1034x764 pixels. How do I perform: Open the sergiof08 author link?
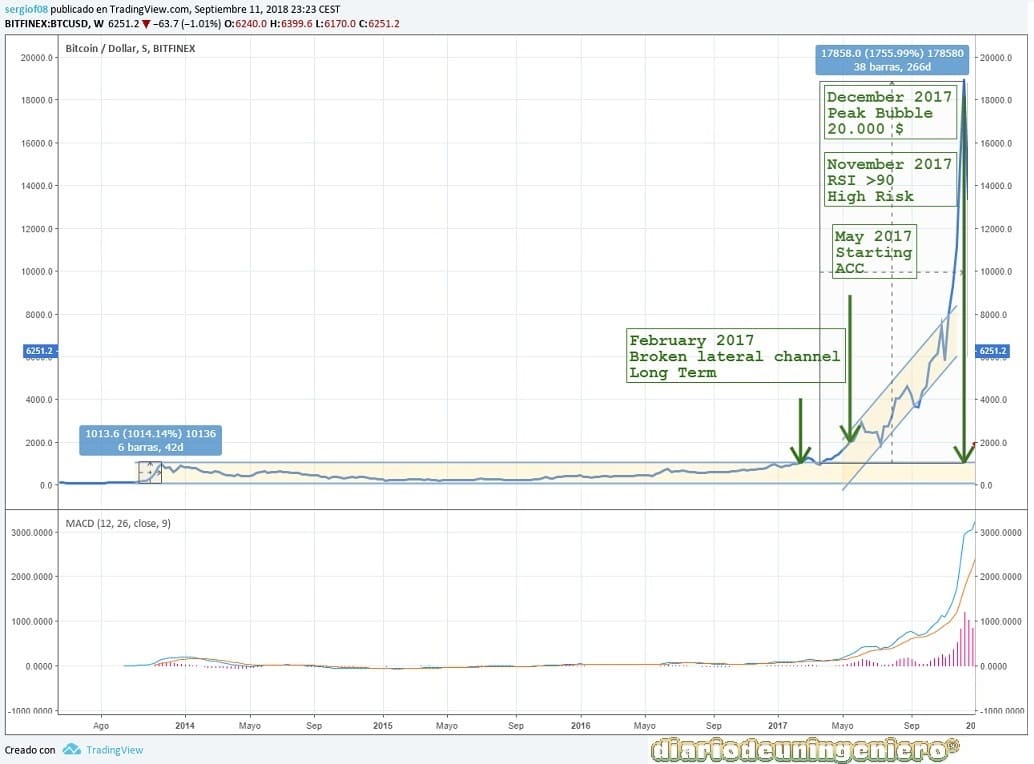click(x=26, y=9)
